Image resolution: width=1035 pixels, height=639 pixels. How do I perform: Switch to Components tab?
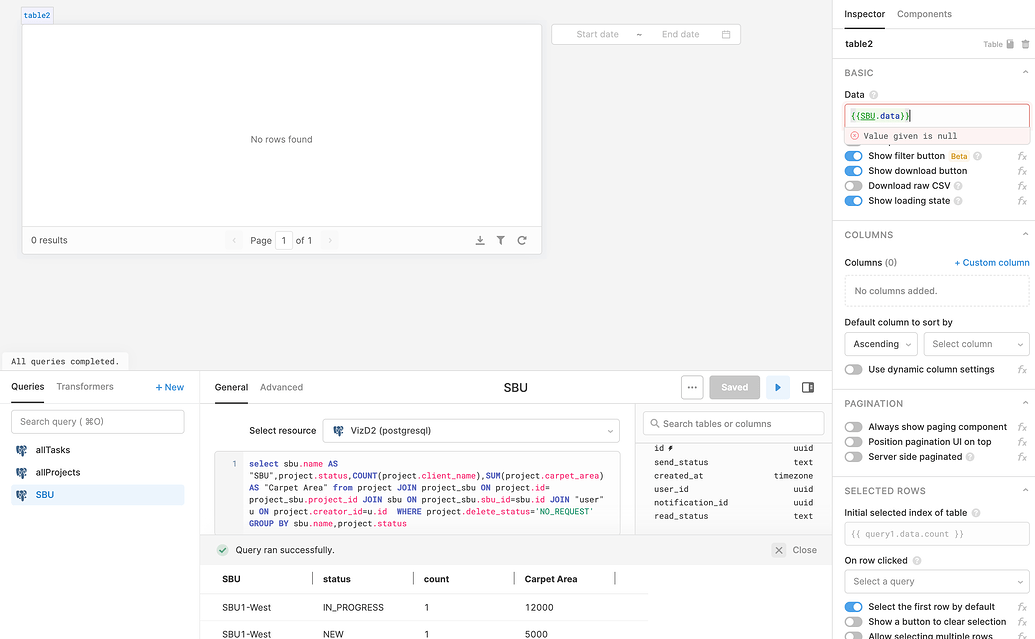pos(923,14)
